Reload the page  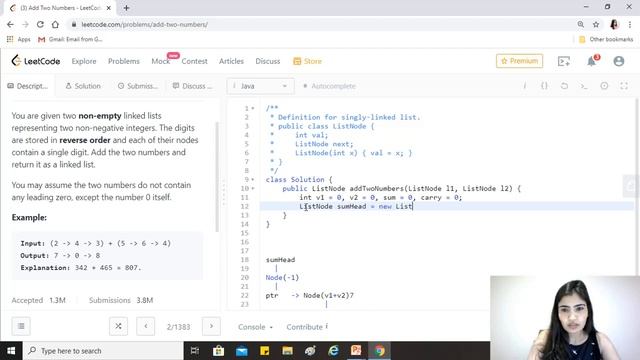coord(40,24)
